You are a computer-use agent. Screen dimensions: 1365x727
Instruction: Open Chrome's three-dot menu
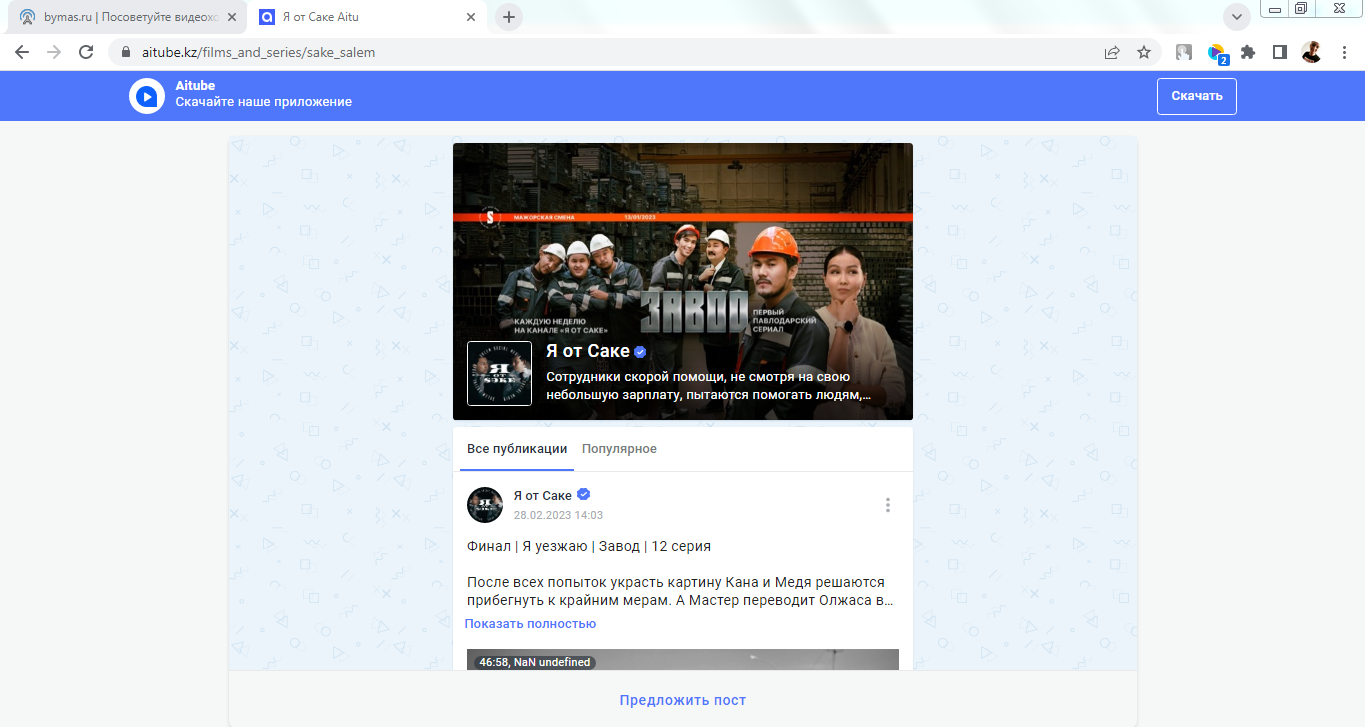pos(1343,52)
